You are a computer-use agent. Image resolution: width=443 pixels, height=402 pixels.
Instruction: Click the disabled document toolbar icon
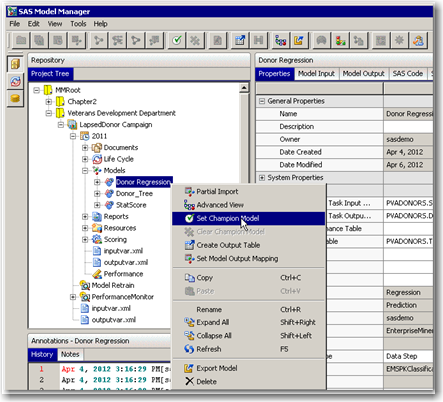(x=218, y=41)
